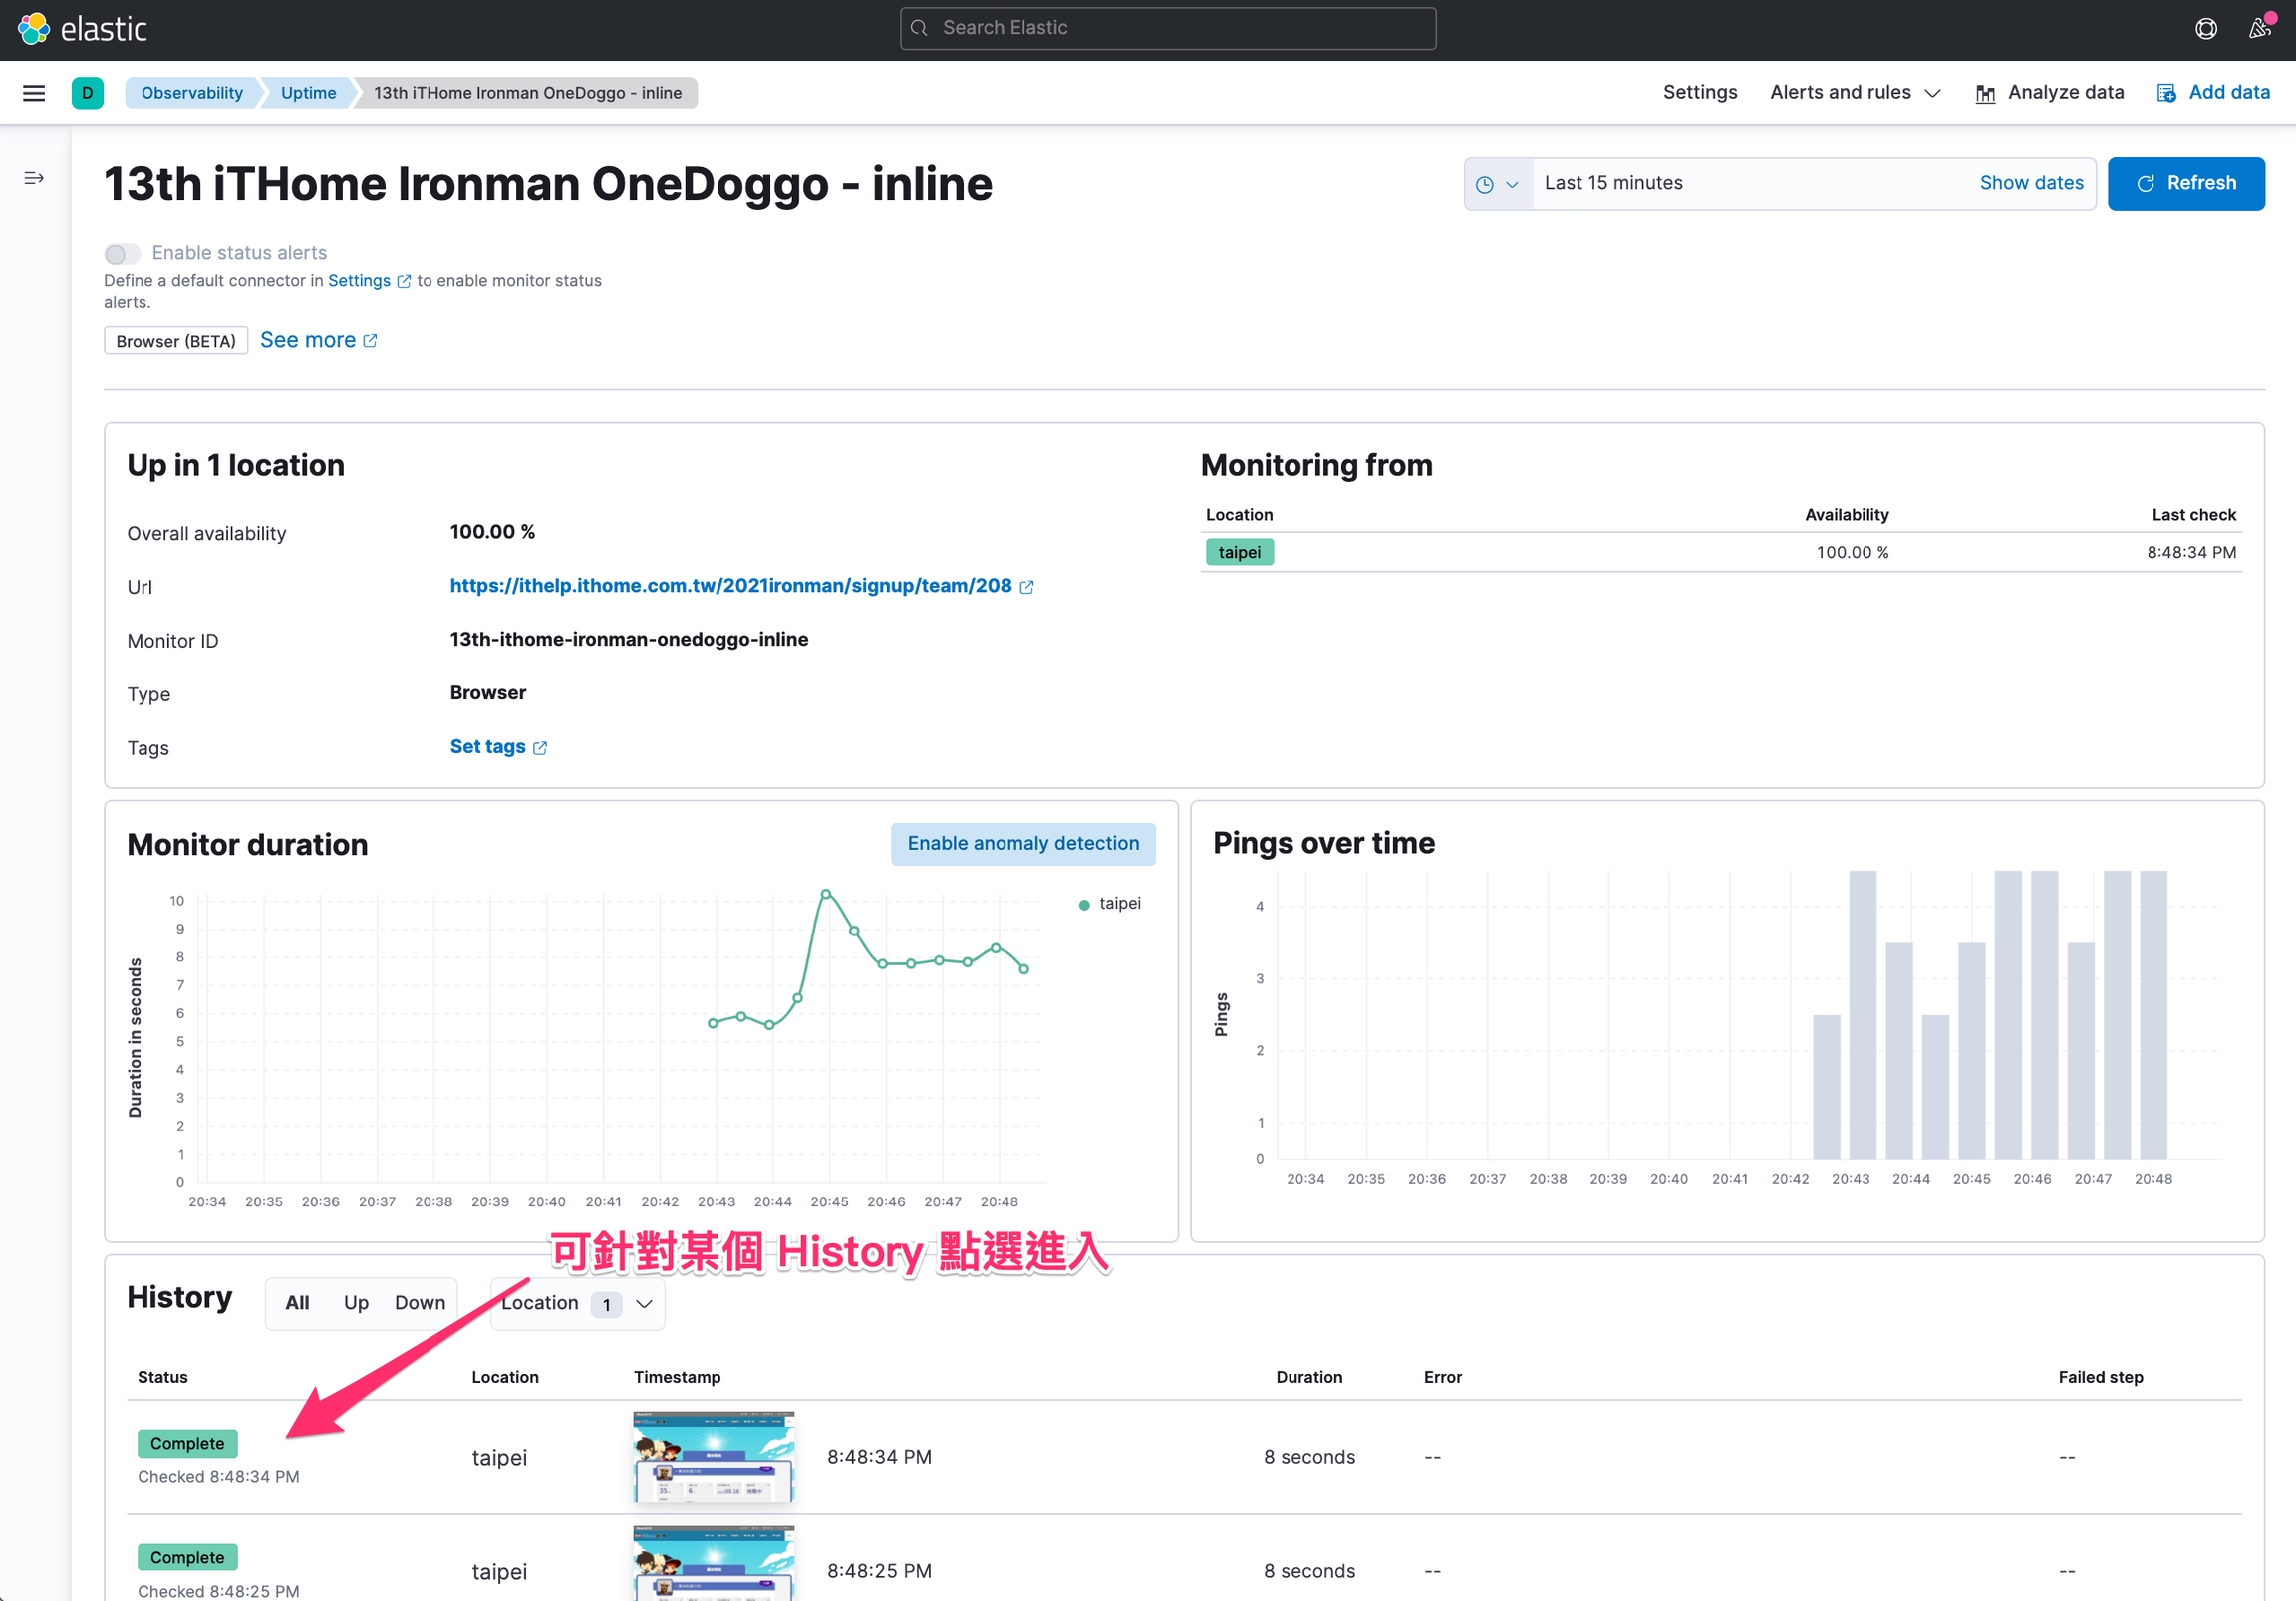Go to Observability breadcrumb
Viewport: 2296px width, 1601px height.
pyautogui.click(x=191, y=93)
